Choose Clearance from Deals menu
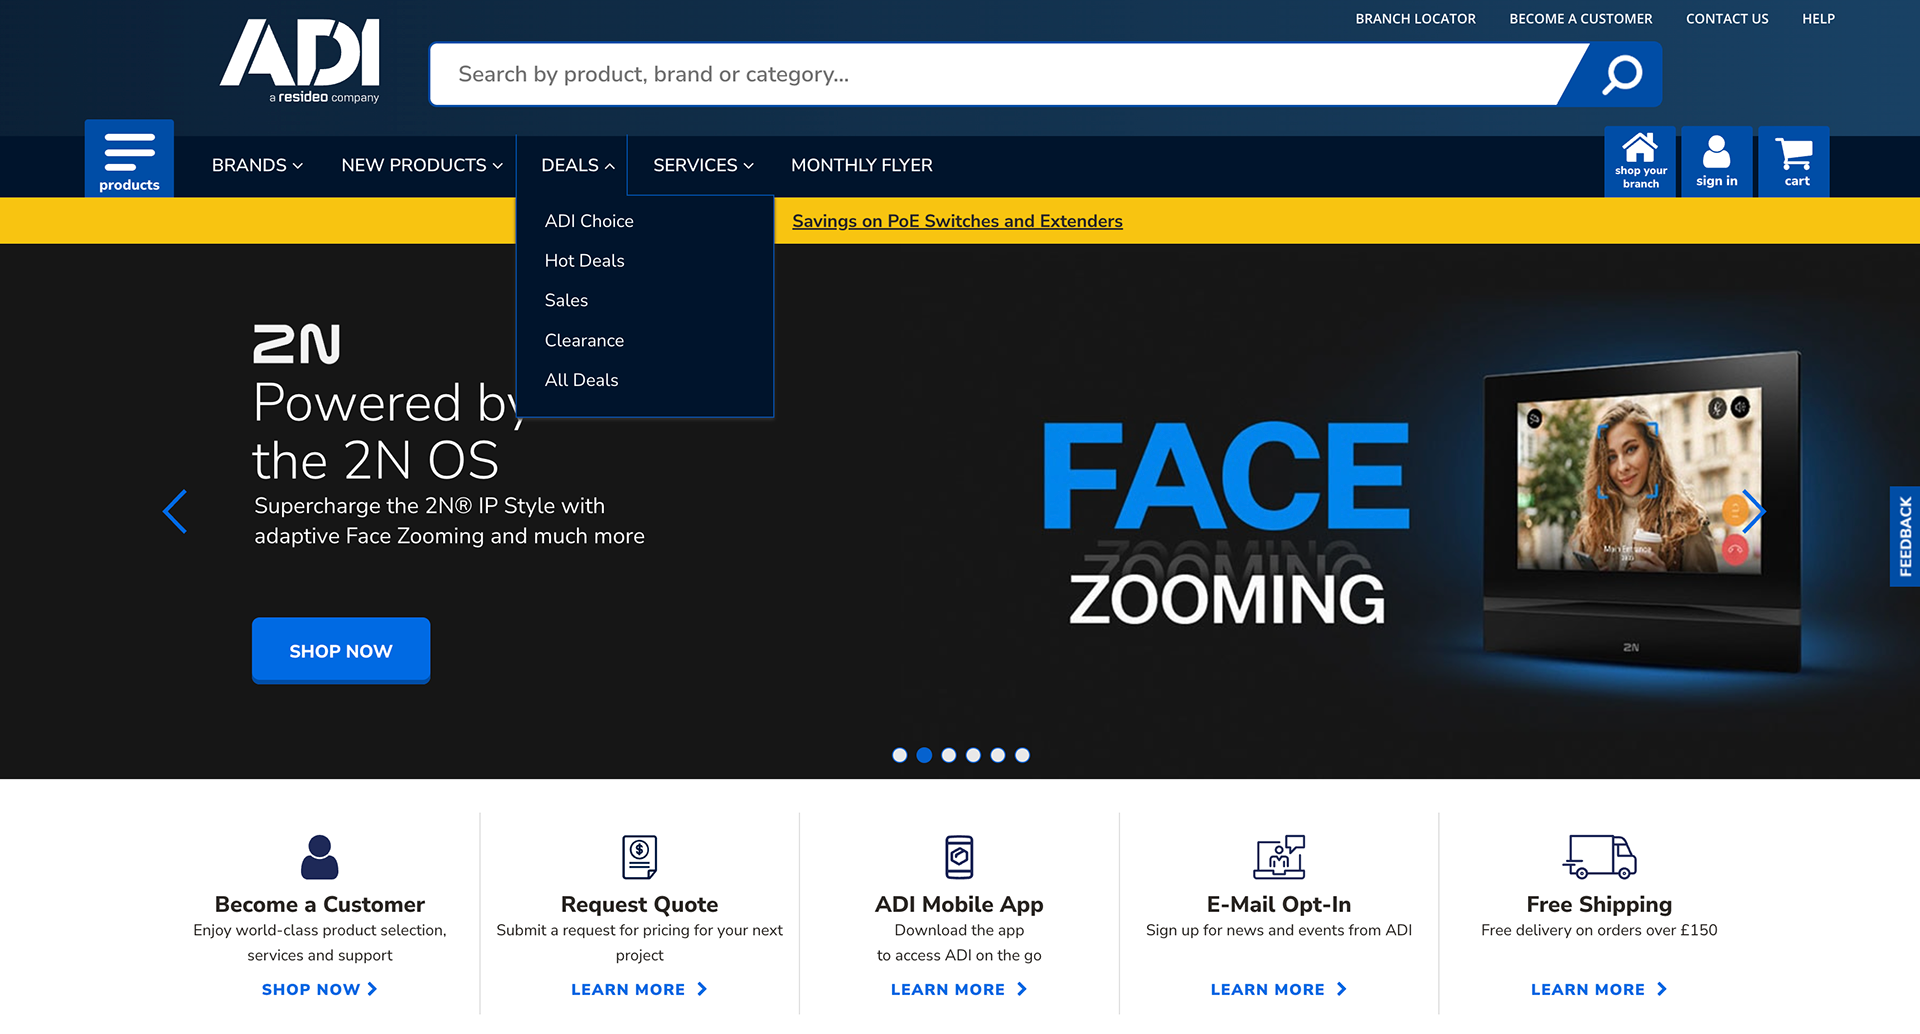Viewport: 1920px width, 1034px height. 584,341
